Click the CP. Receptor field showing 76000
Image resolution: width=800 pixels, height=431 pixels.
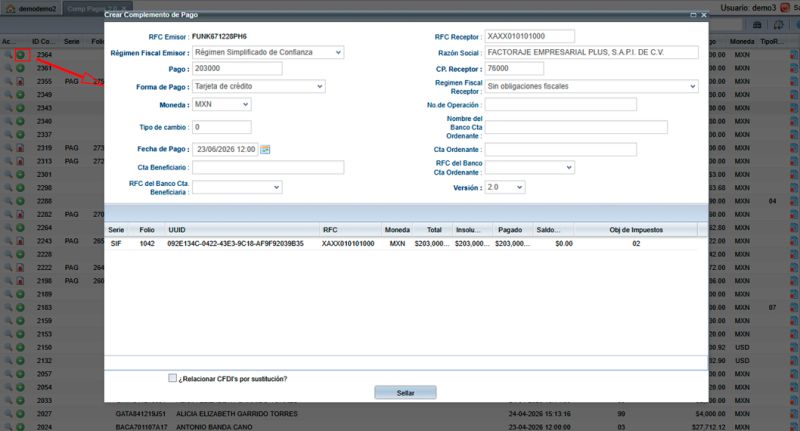coord(514,68)
